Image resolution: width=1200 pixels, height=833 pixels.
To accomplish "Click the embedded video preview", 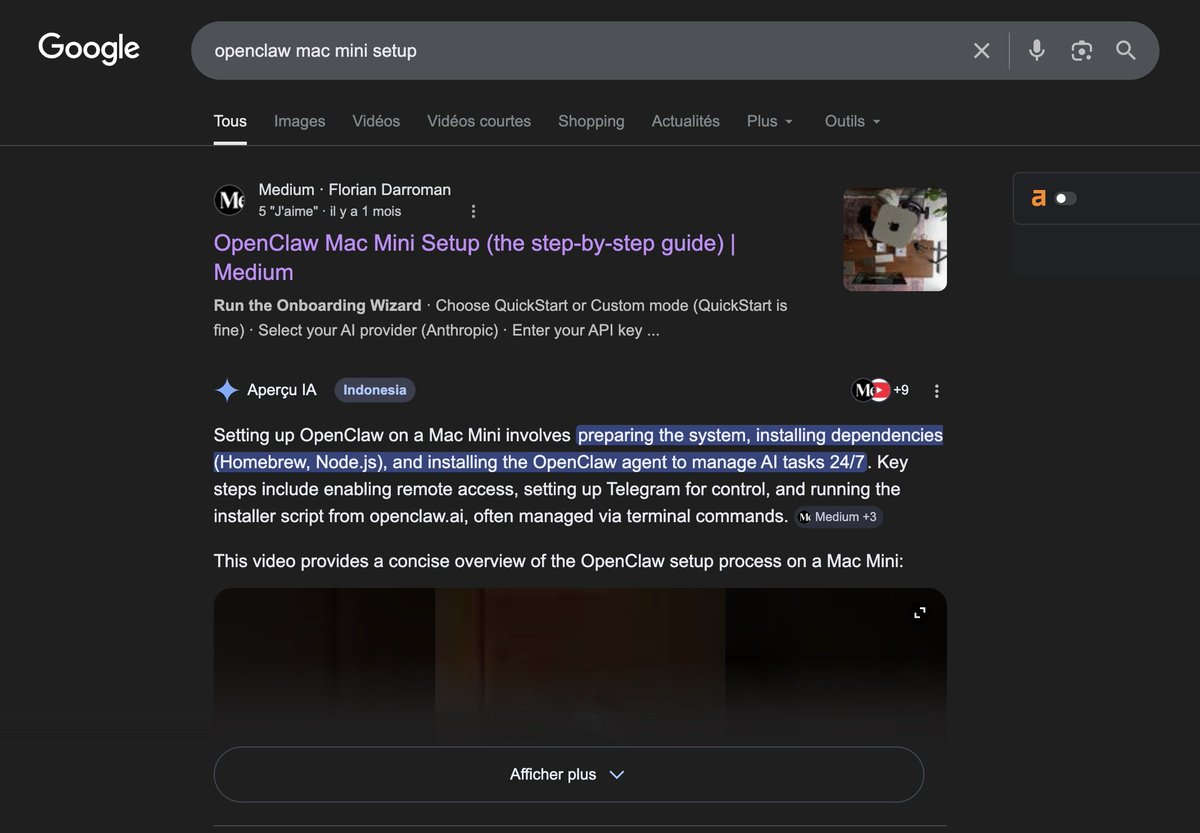I will pos(580,665).
